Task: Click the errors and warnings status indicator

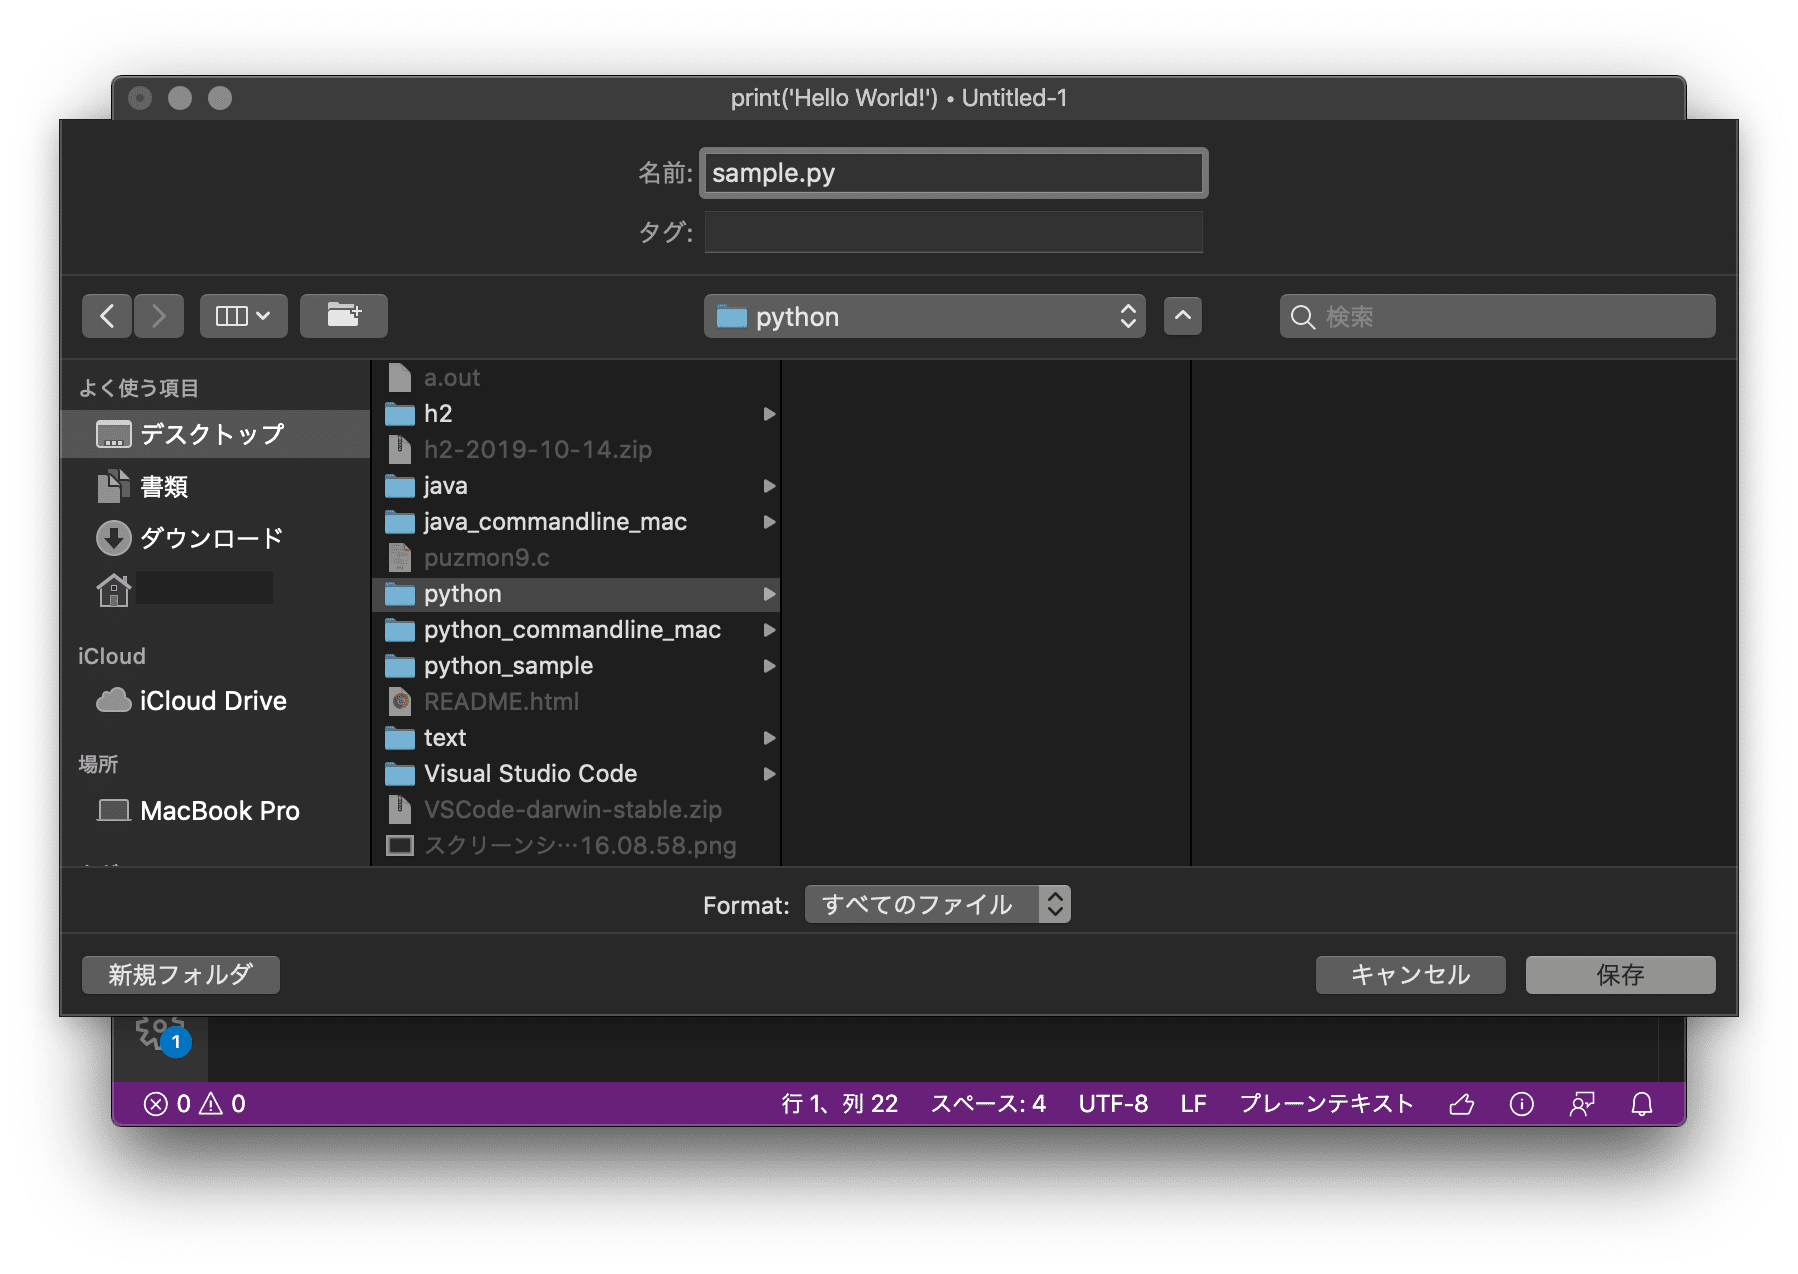Action: point(195,1104)
